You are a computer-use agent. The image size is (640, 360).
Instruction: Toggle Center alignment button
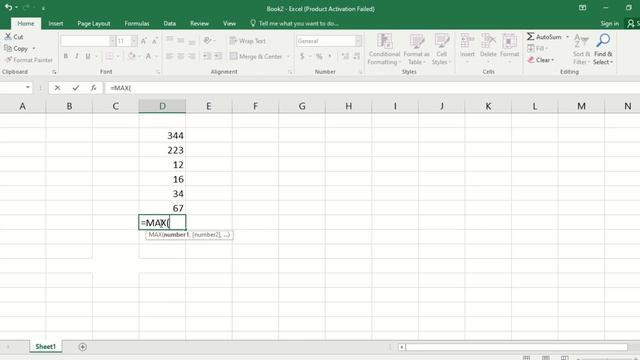(x=180, y=56)
